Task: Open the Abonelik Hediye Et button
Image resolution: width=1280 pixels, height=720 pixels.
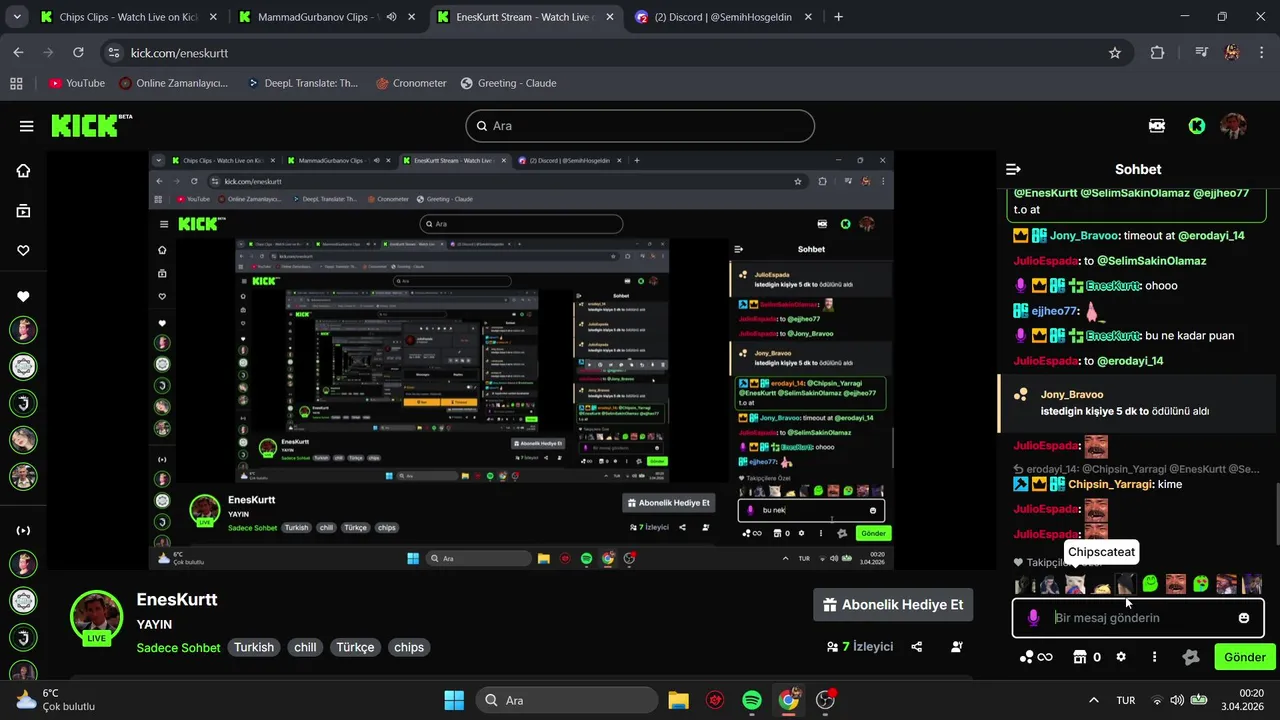Action: click(x=893, y=604)
